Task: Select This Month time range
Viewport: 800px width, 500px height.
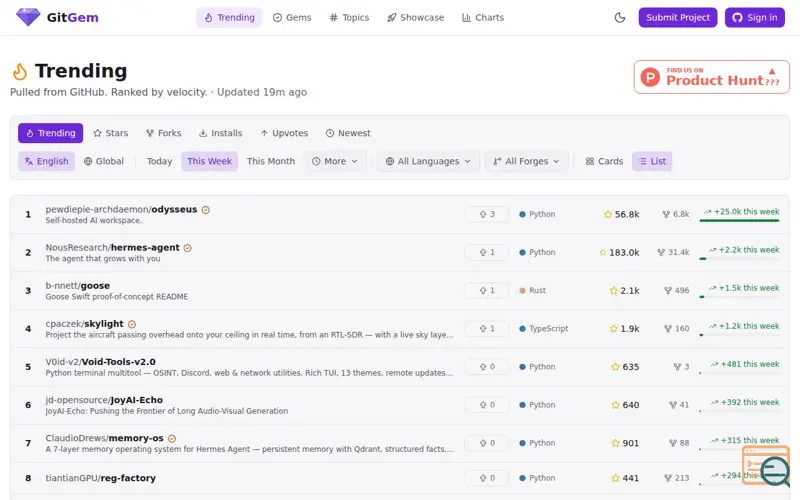Action: point(271,161)
